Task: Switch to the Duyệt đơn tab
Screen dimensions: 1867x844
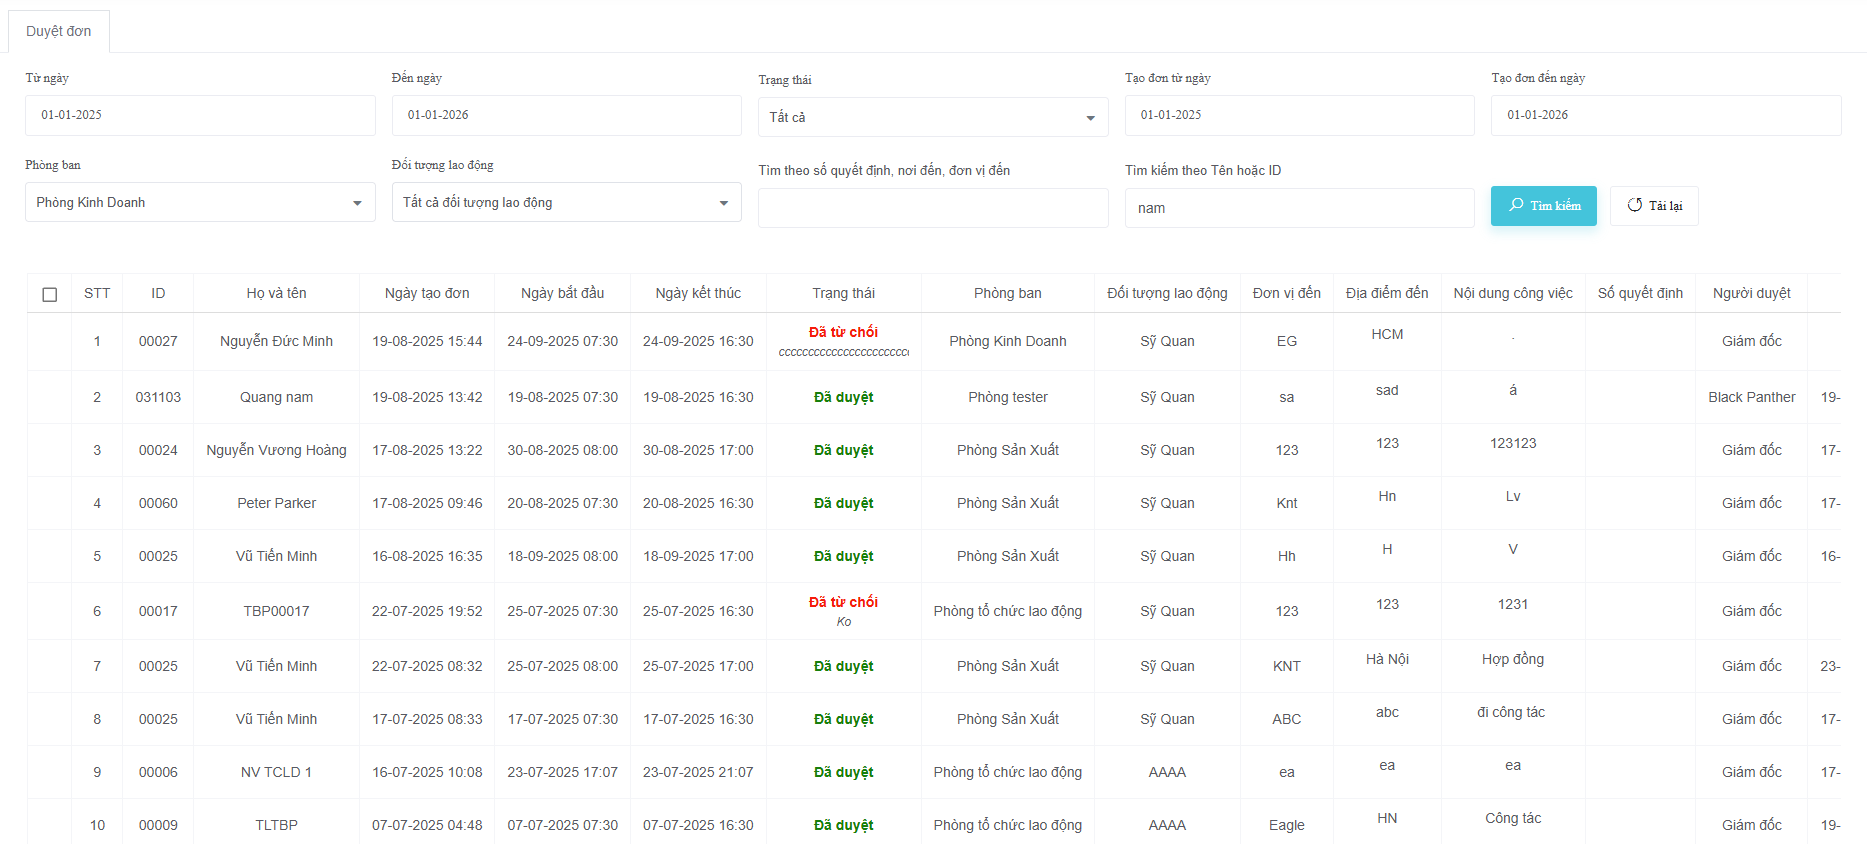Action: 59,31
